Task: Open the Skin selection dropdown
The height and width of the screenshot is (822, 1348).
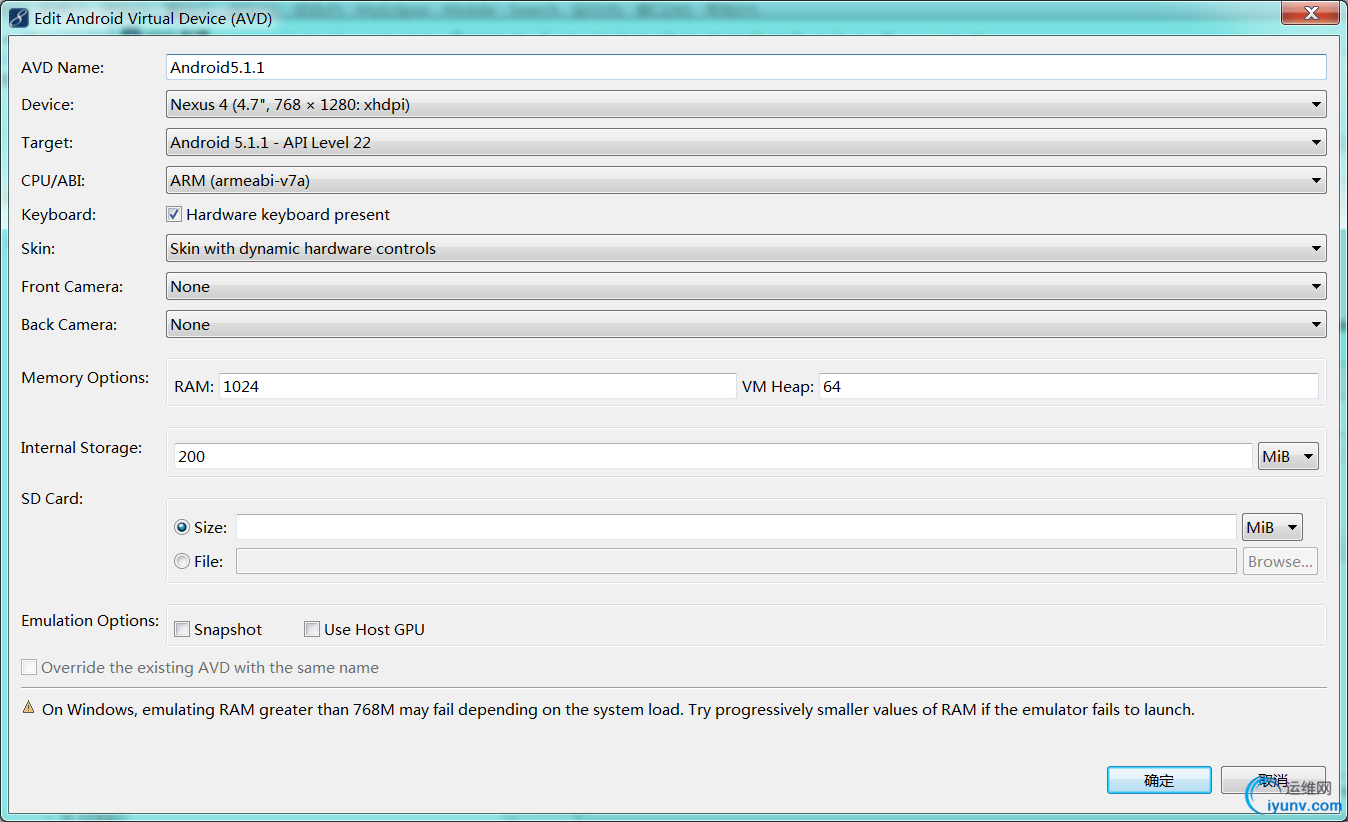Action: [746, 248]
